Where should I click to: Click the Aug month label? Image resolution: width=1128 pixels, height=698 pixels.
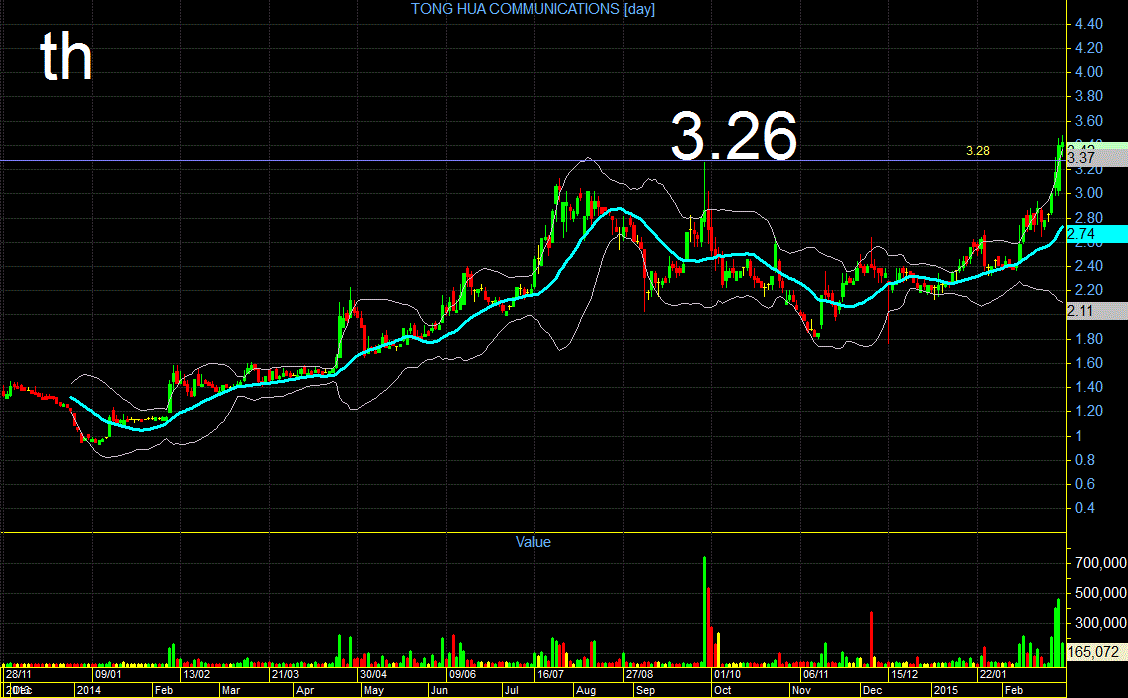(x=586, y=690)
